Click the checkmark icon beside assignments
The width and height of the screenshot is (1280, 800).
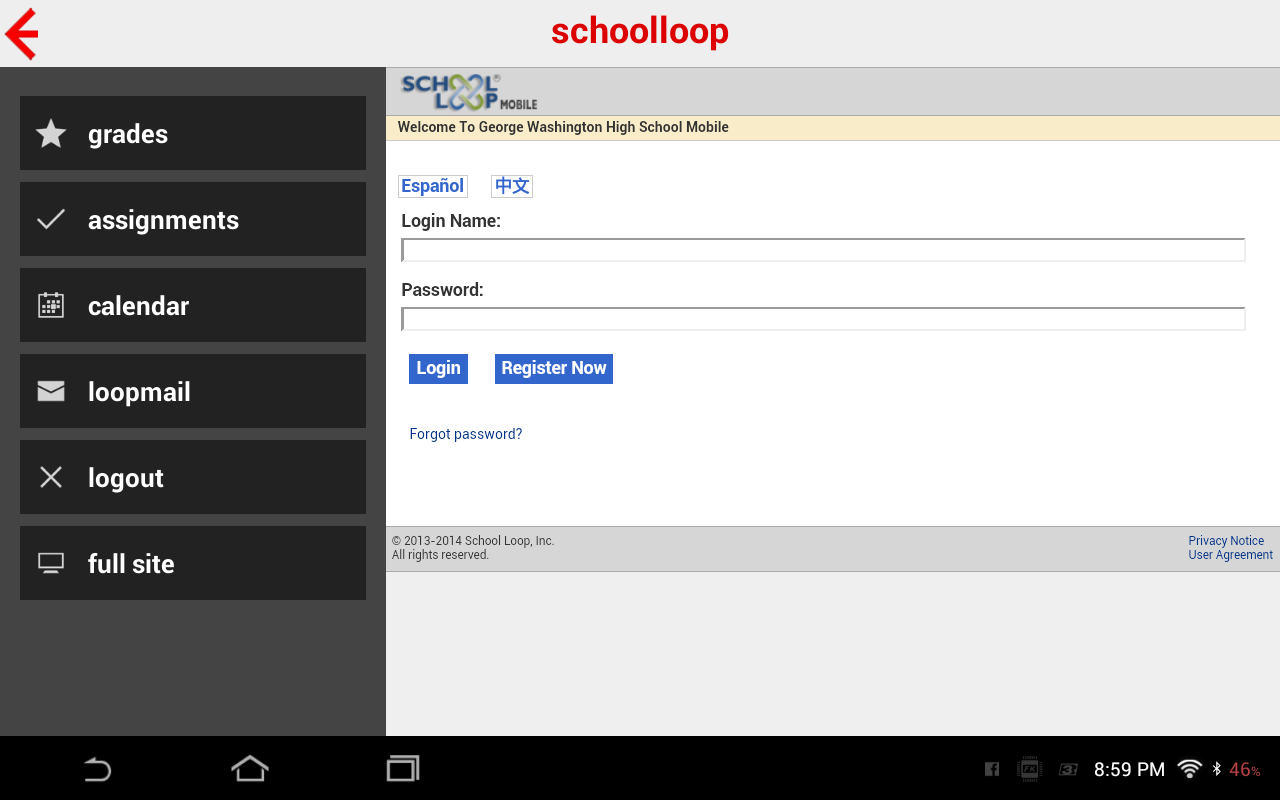pos(51,219)
